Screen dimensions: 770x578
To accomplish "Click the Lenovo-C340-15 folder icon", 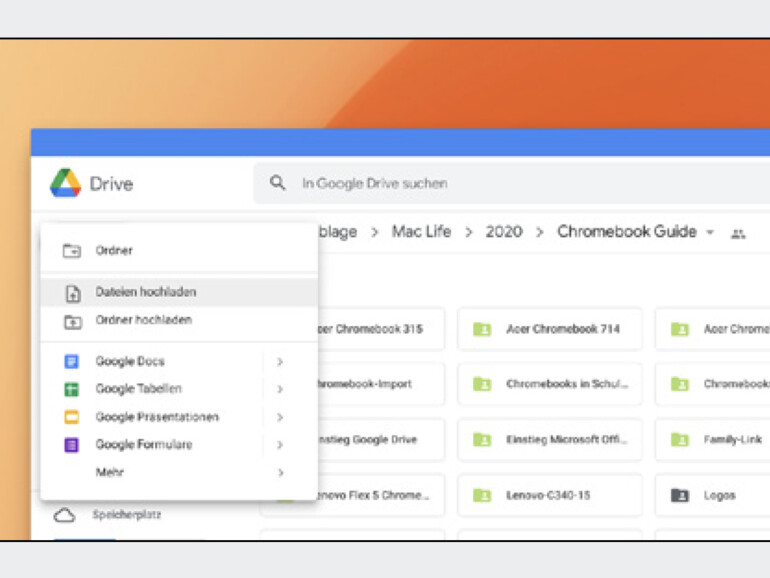I will 482,495.
